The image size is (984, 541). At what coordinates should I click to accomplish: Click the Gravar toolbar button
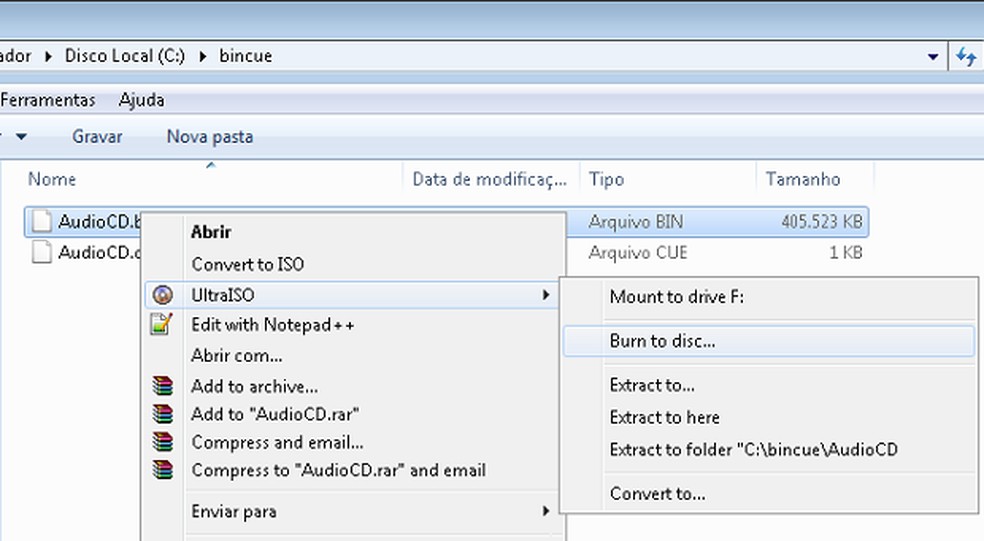coord(97,136)
